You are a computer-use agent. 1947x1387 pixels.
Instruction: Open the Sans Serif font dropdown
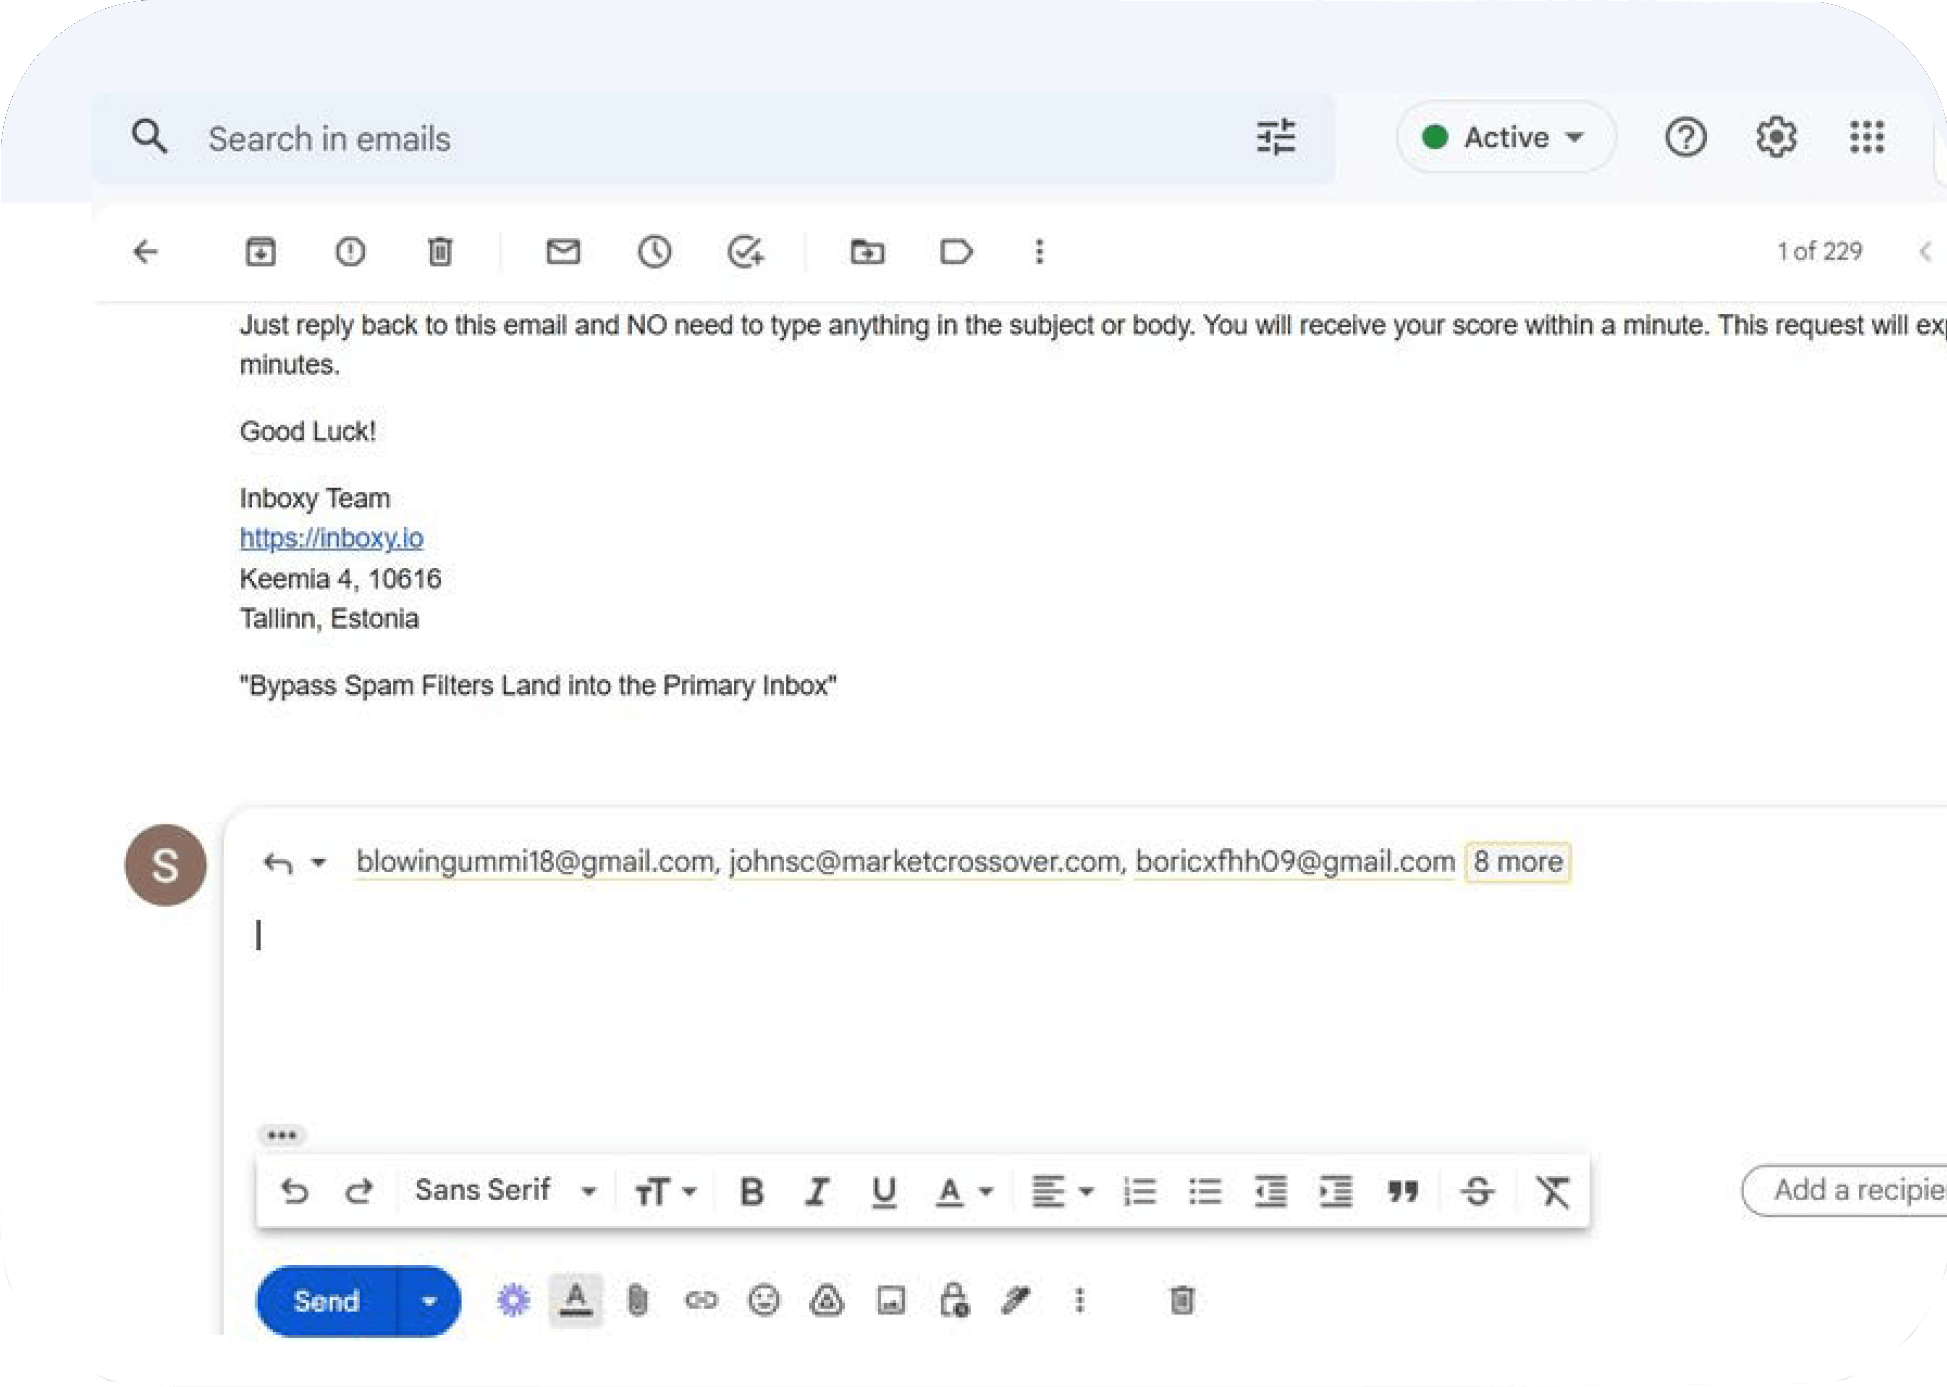coord(505,1190)
